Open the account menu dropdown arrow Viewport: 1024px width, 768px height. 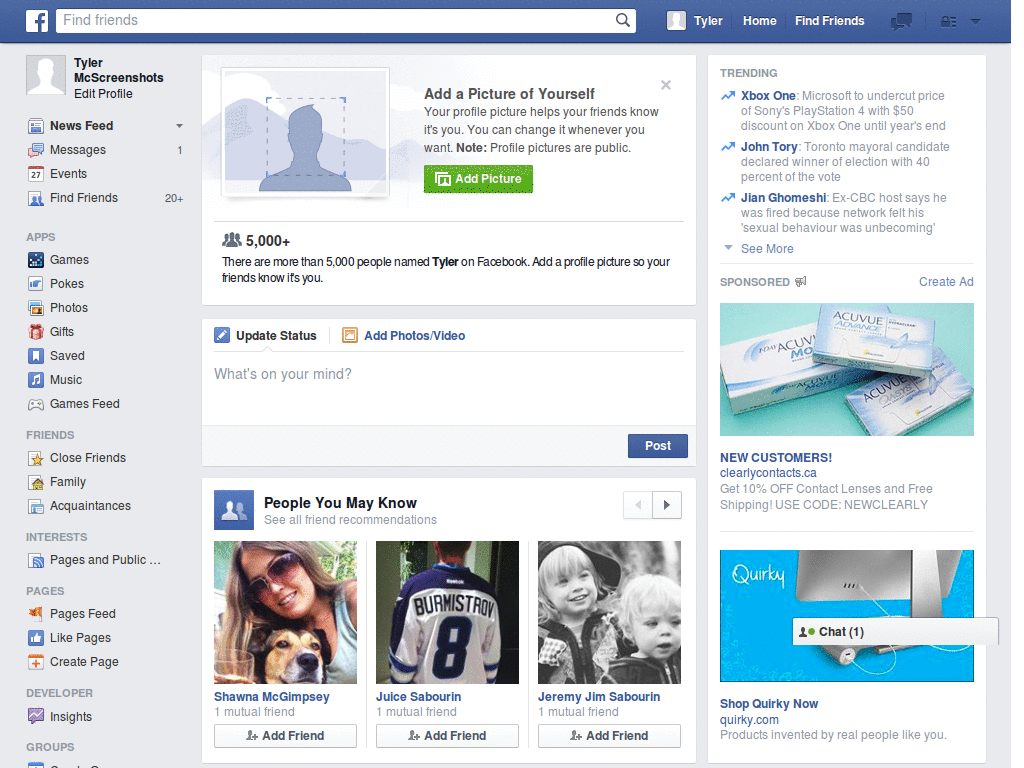pyautogui.click(x=975, y=22)
